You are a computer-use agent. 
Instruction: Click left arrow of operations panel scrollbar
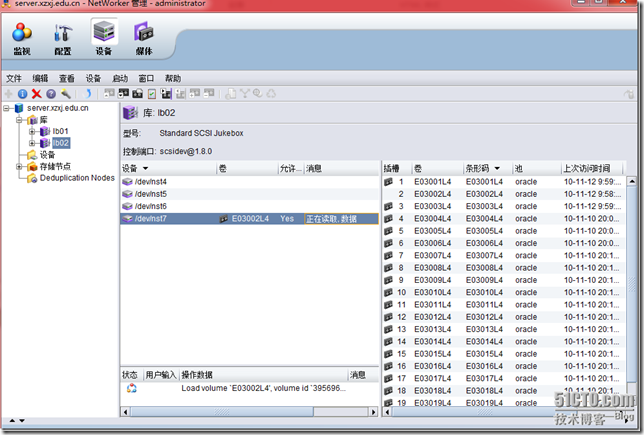(x=126, y=412)
